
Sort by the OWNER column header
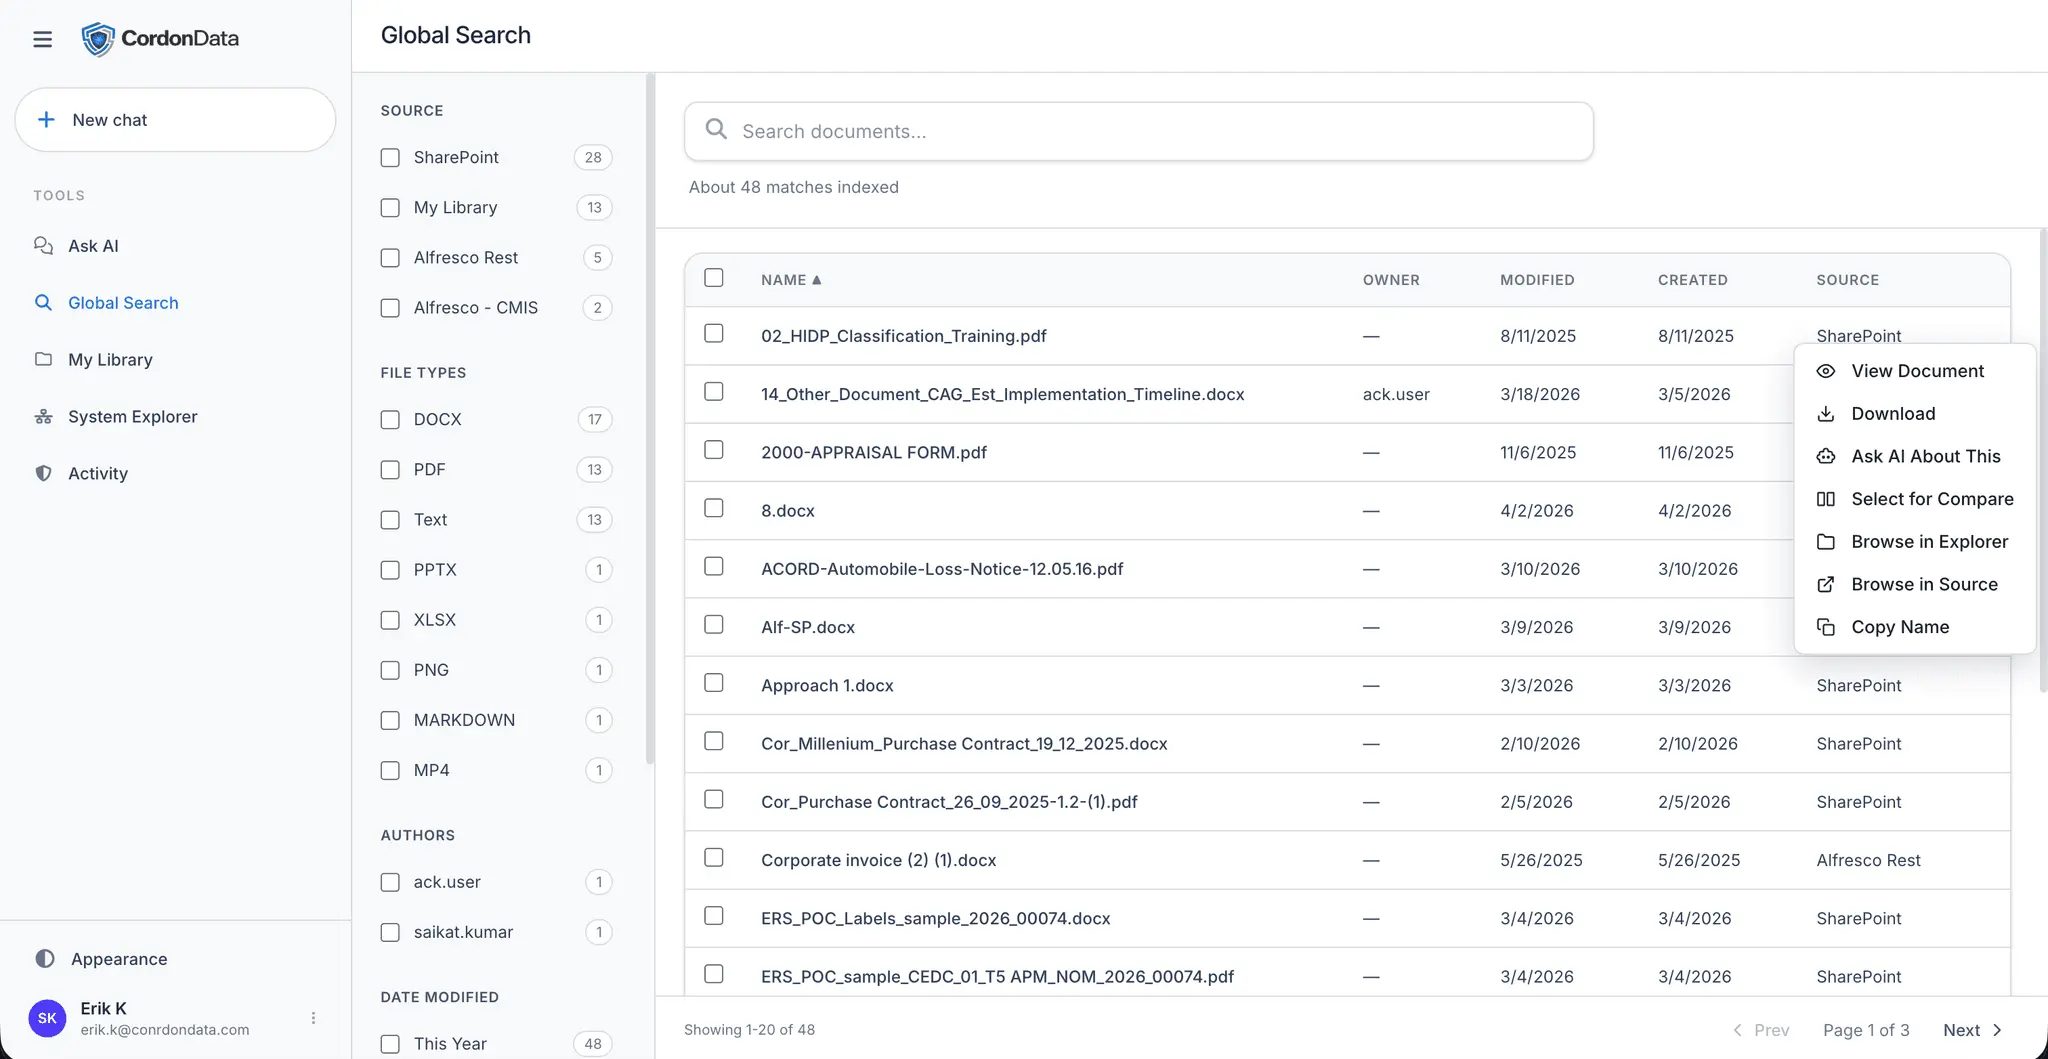point(1391,280)
